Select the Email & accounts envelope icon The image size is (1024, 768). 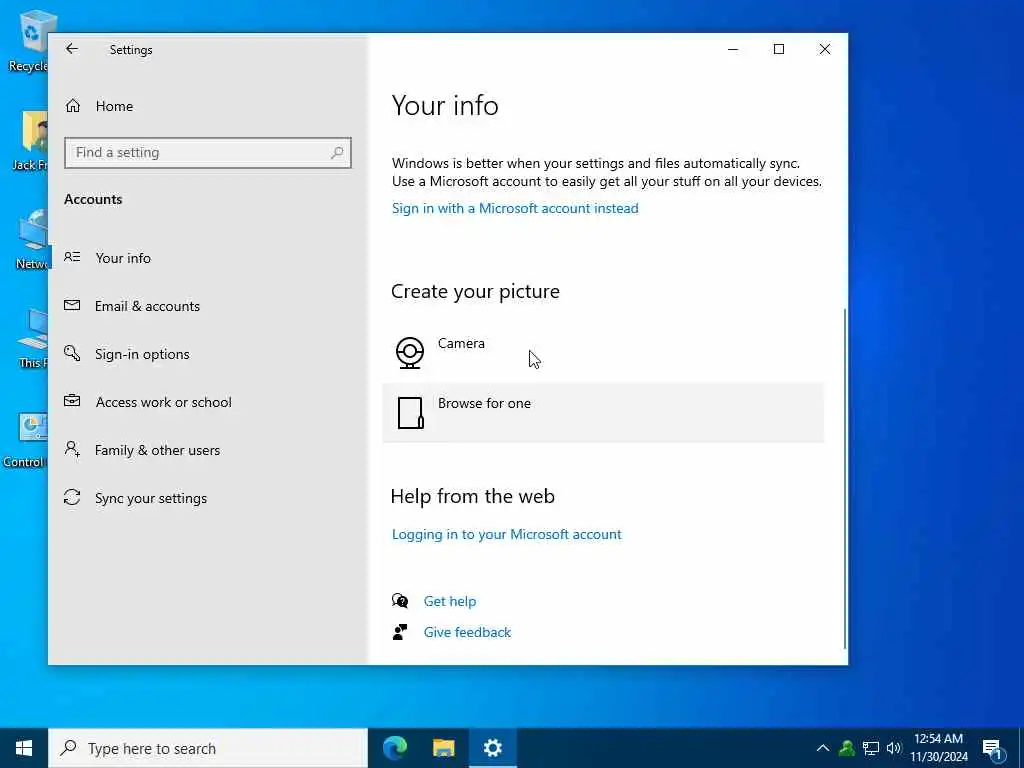pos(72,305)
